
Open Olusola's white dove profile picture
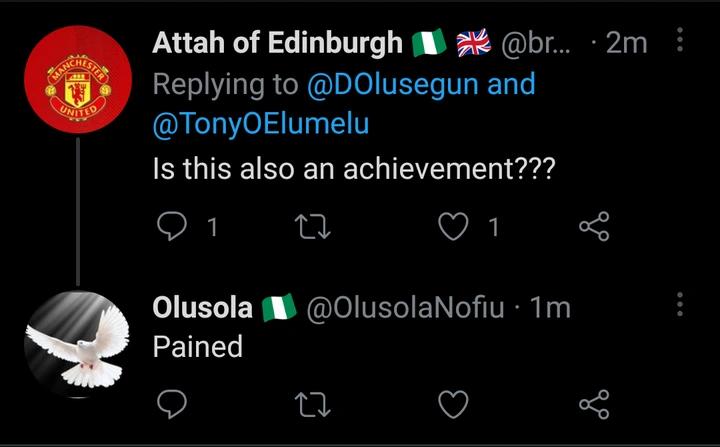77,341
